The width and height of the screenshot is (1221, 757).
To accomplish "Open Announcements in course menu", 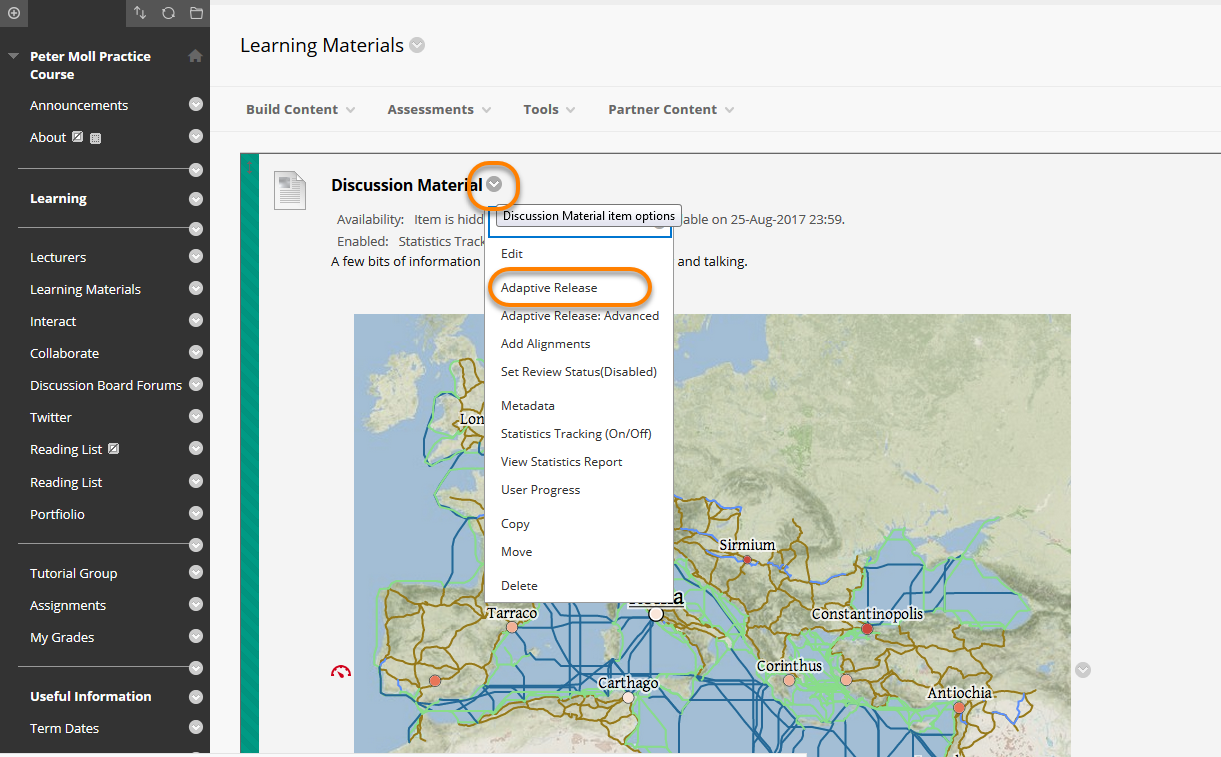I will click(79, 105).
